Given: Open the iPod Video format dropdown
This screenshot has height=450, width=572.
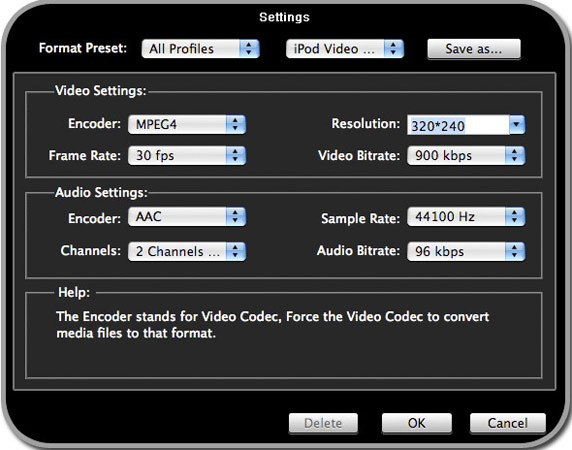Looking at the screenshot, I should [x=345, y=49].
